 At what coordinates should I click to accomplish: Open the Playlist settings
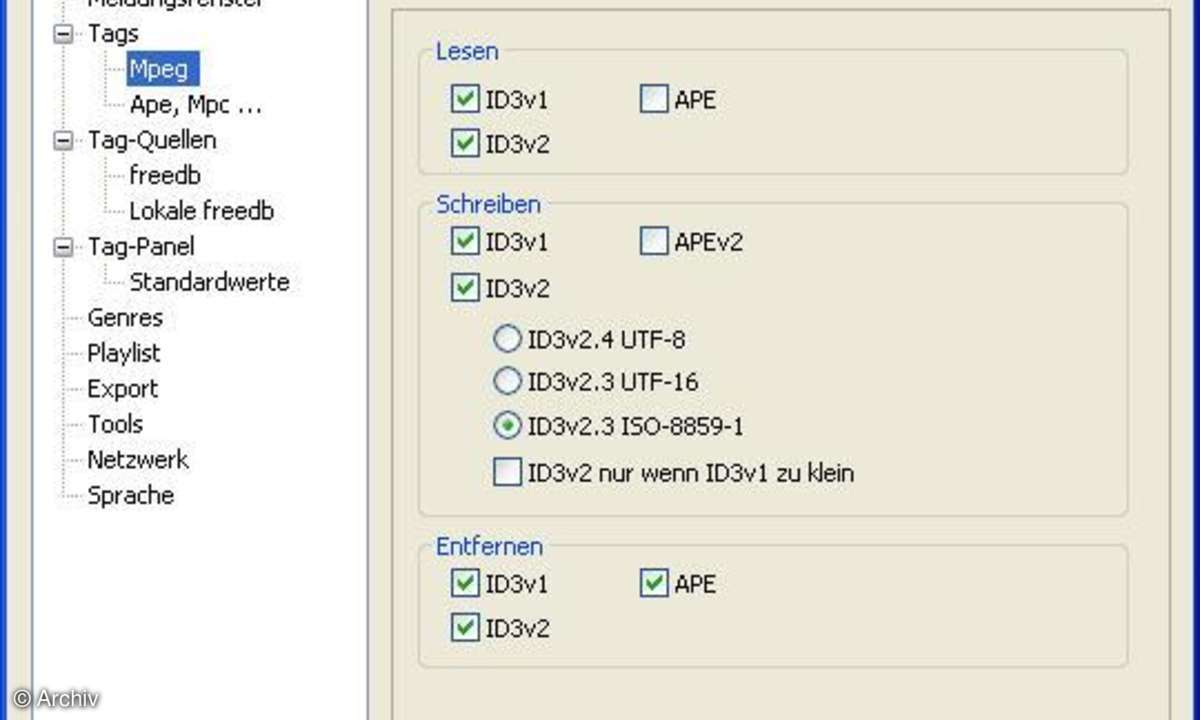click(124, 353)
